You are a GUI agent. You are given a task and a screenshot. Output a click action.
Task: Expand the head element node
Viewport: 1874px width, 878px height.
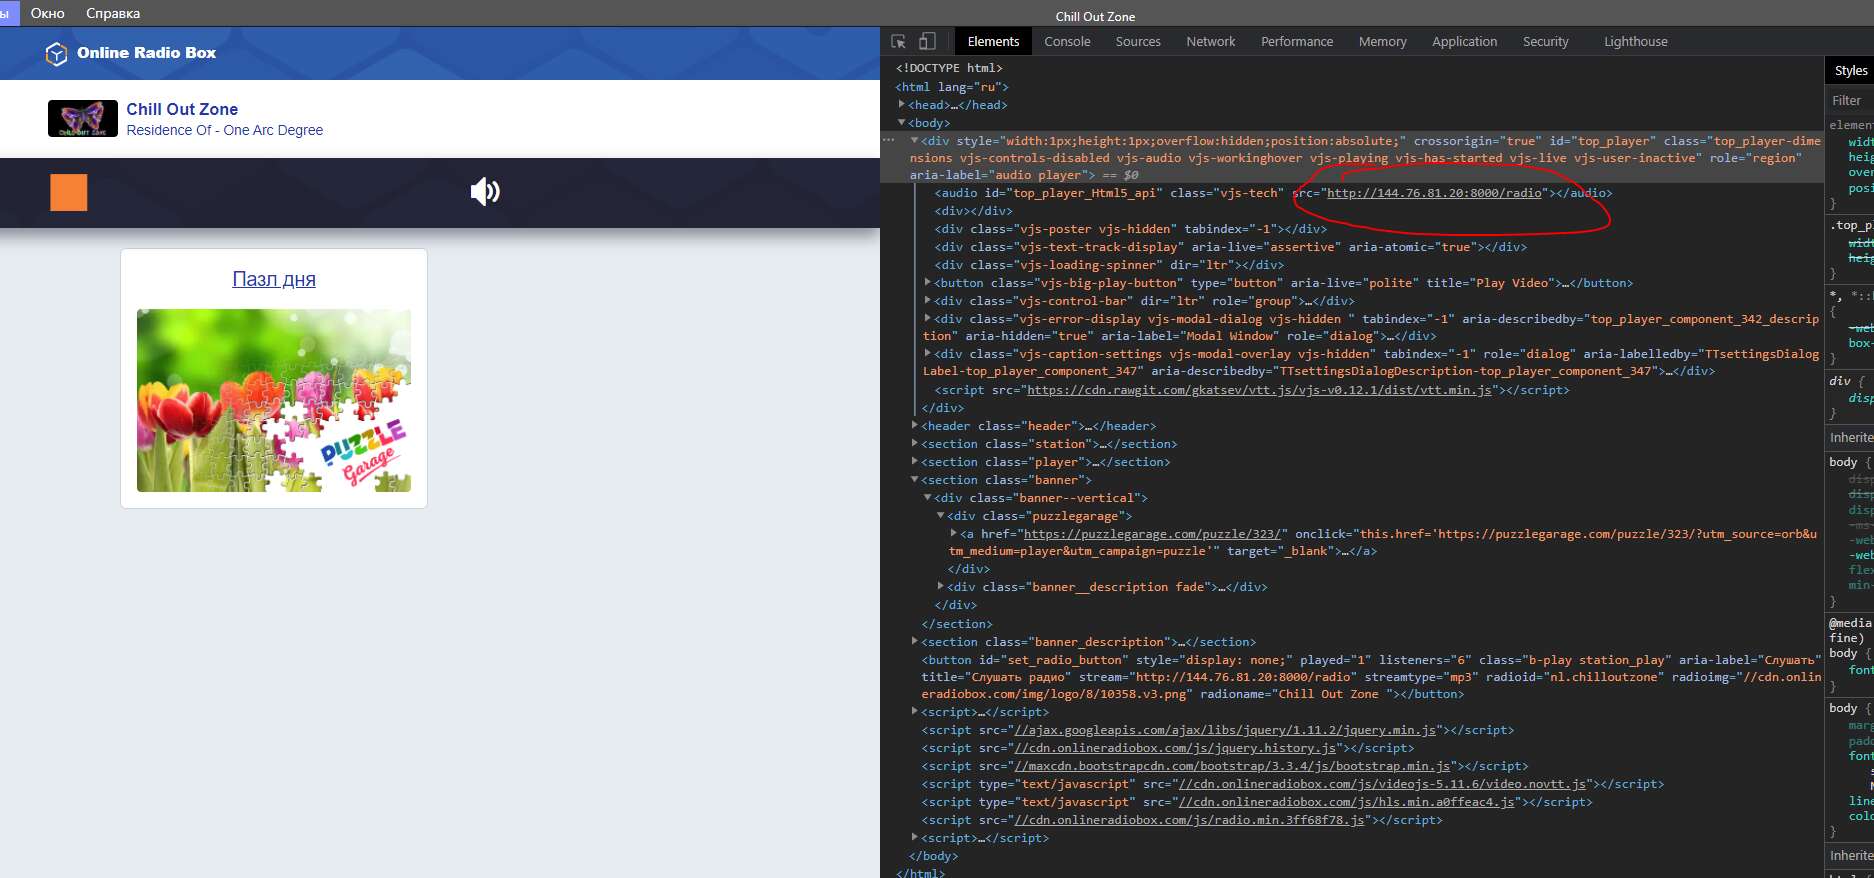point(902,104)
